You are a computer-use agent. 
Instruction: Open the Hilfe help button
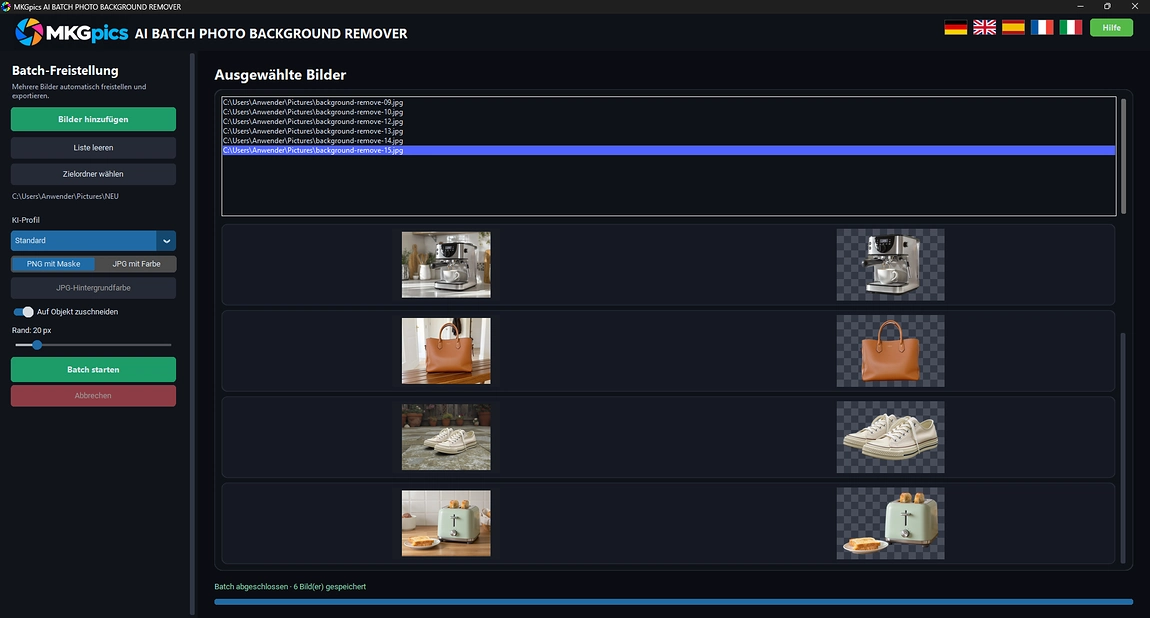(1111, 28)
